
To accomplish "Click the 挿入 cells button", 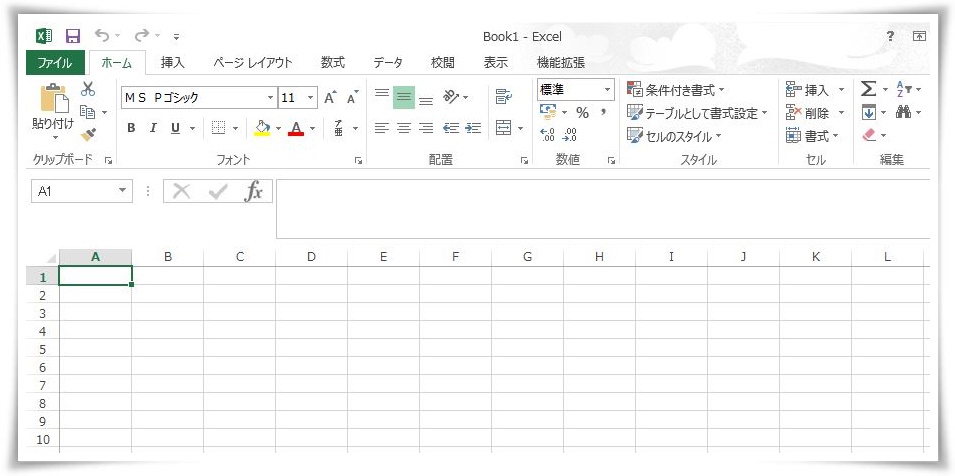I will click(x=809, y=90).
